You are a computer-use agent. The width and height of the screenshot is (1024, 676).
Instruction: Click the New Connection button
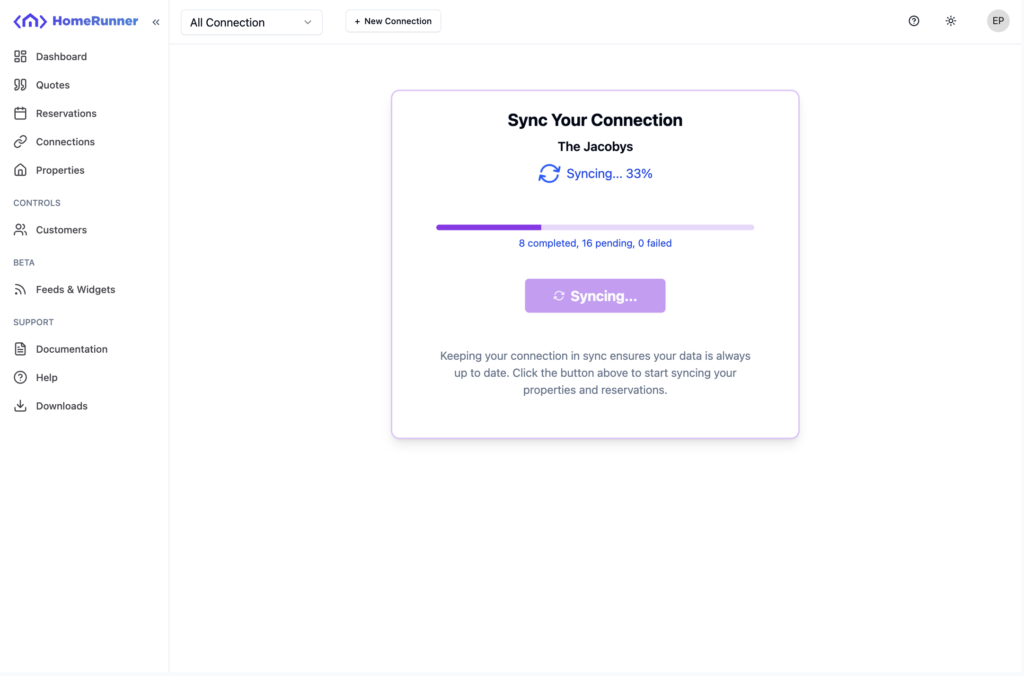point(393,21)
